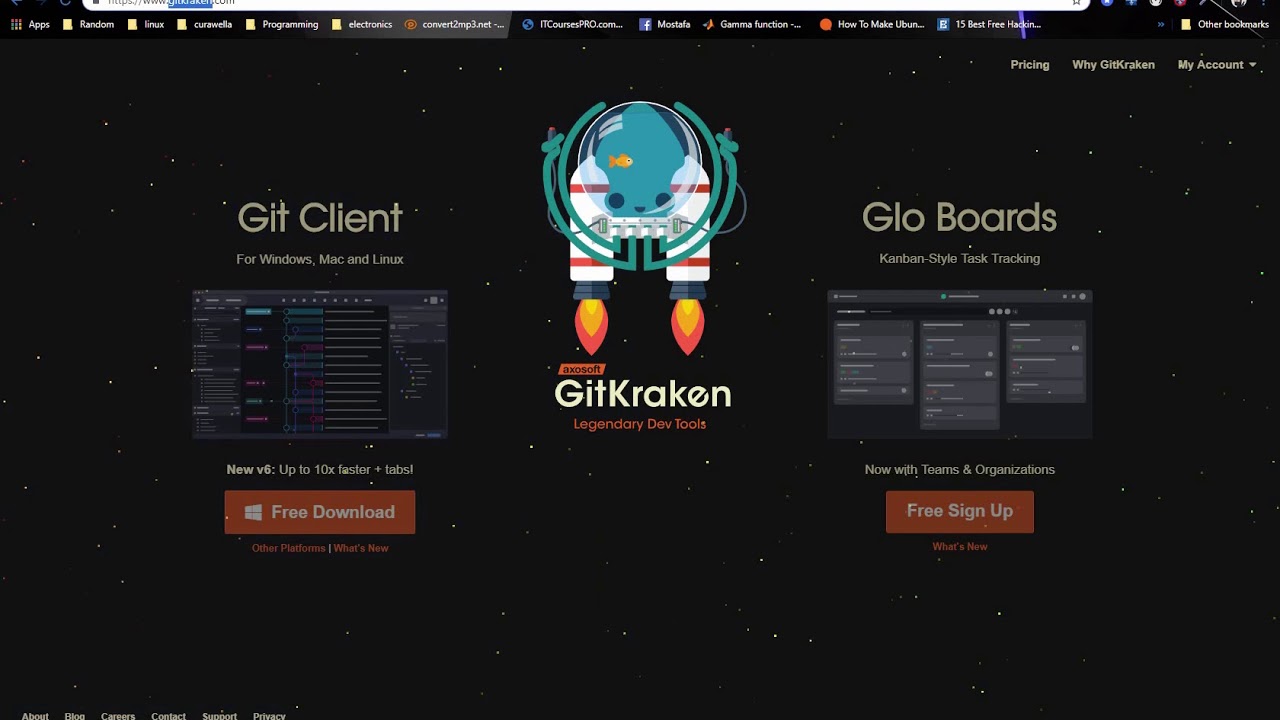Click the Glo Boards heading

pos(960,217)
